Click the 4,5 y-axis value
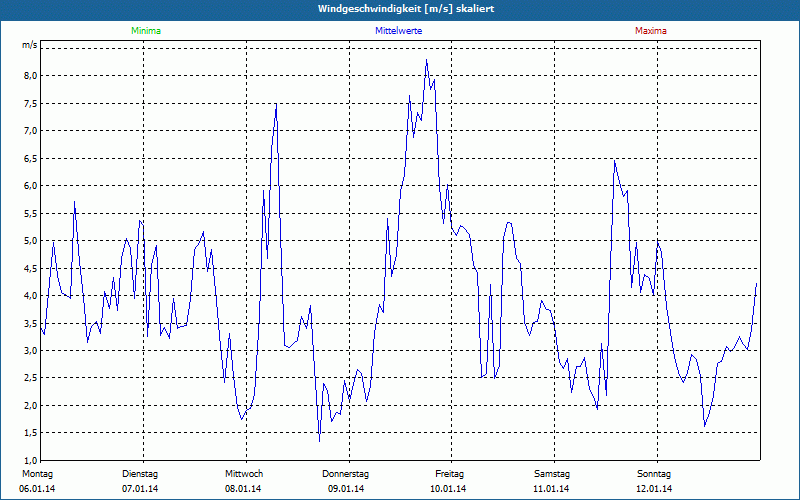 (31, 268)
